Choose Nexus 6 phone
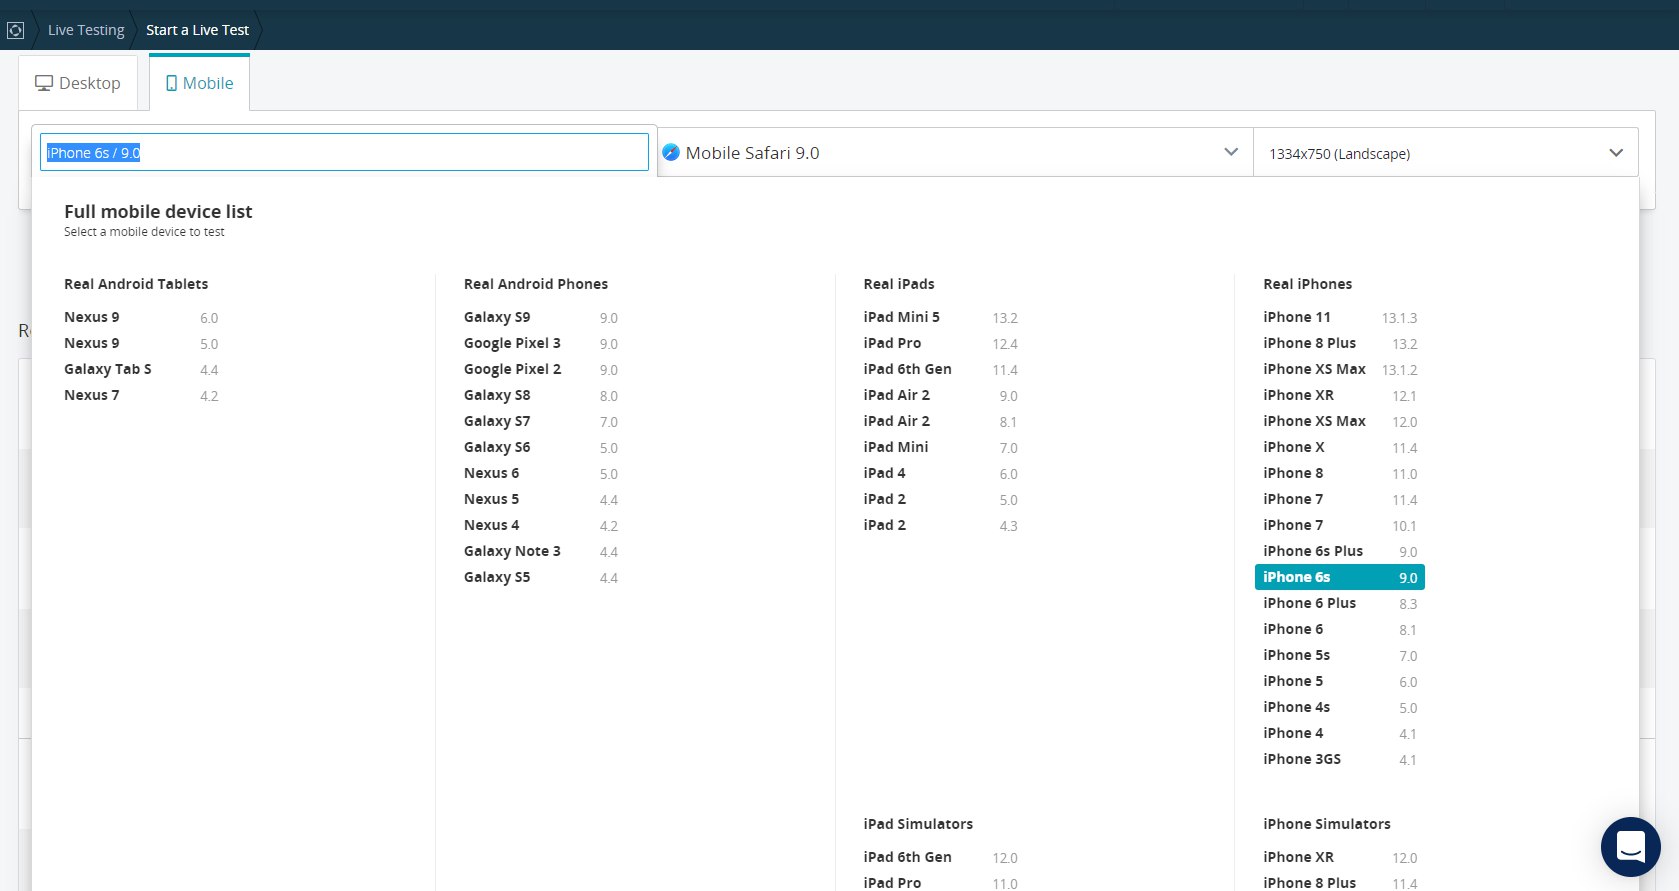 click(541, 473)
